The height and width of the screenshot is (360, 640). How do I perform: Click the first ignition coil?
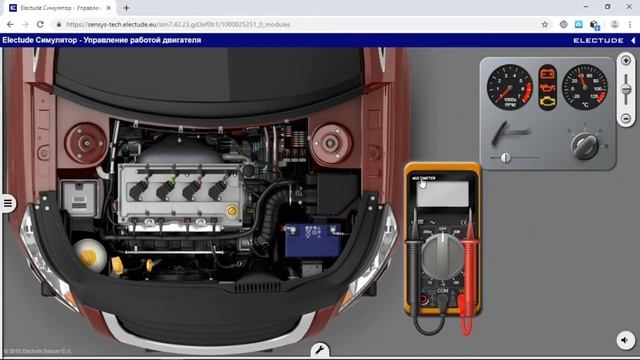tap(139, 189)
